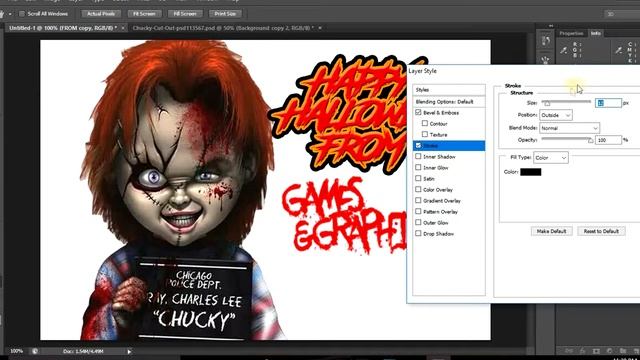Viewport: 640px width, 360px height.
Task: Toggle the Scroll All Windows checkbox
Action: point(22,14)
